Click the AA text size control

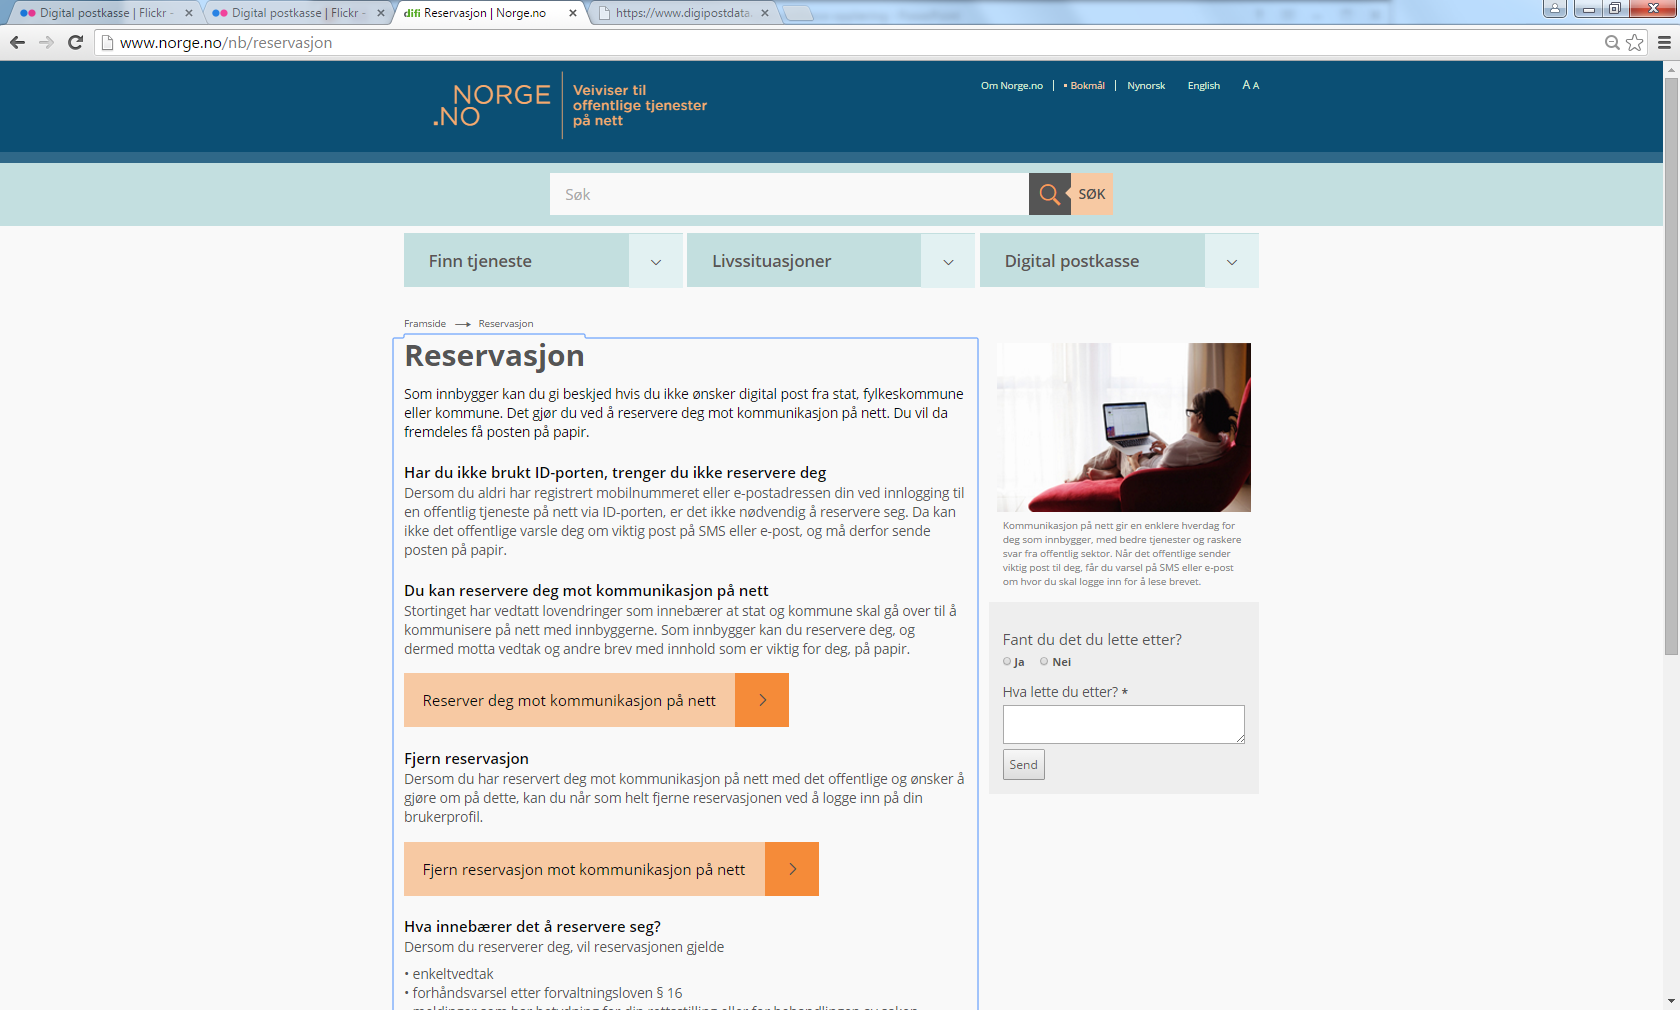(1250, 85)
